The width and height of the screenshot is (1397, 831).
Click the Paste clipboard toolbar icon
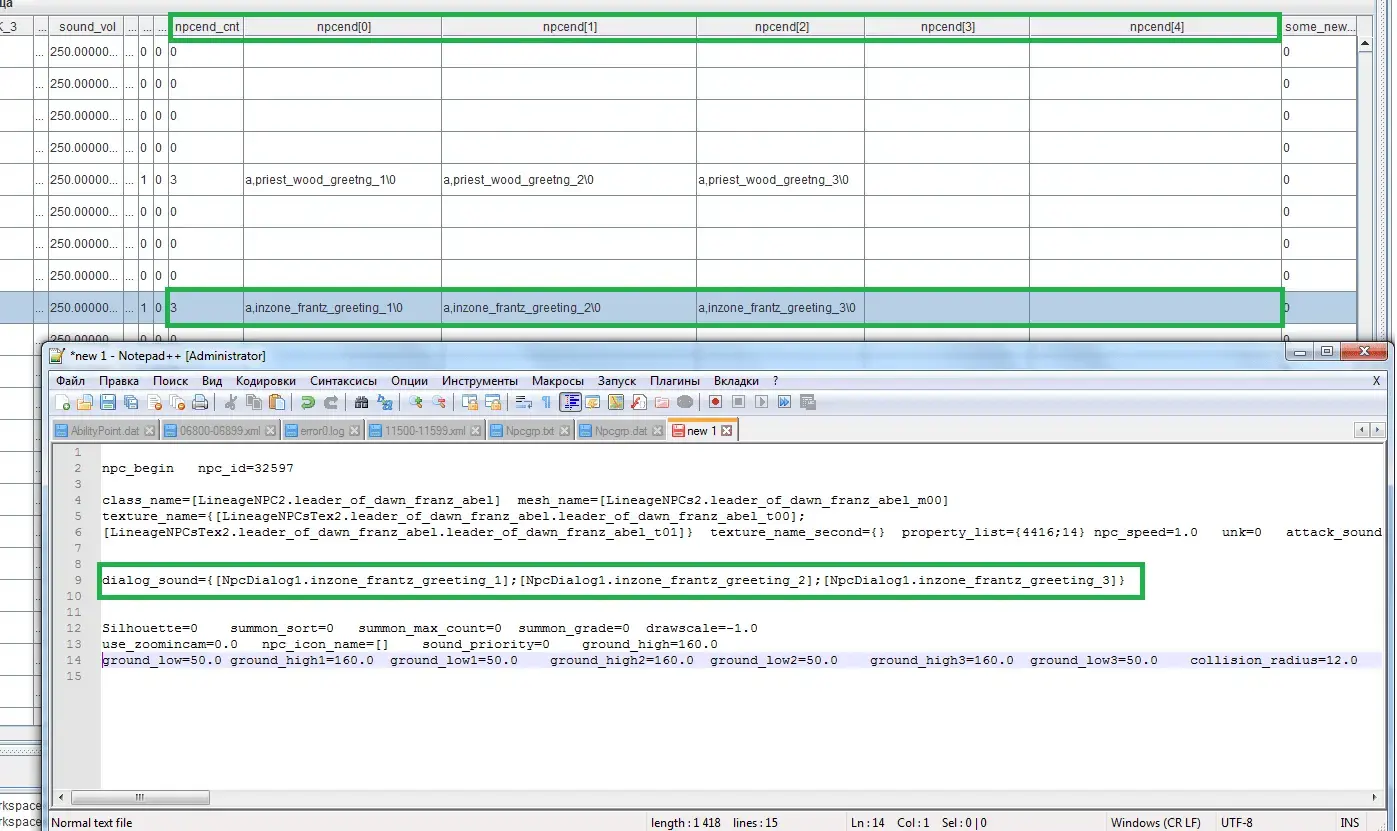[276, 402]
